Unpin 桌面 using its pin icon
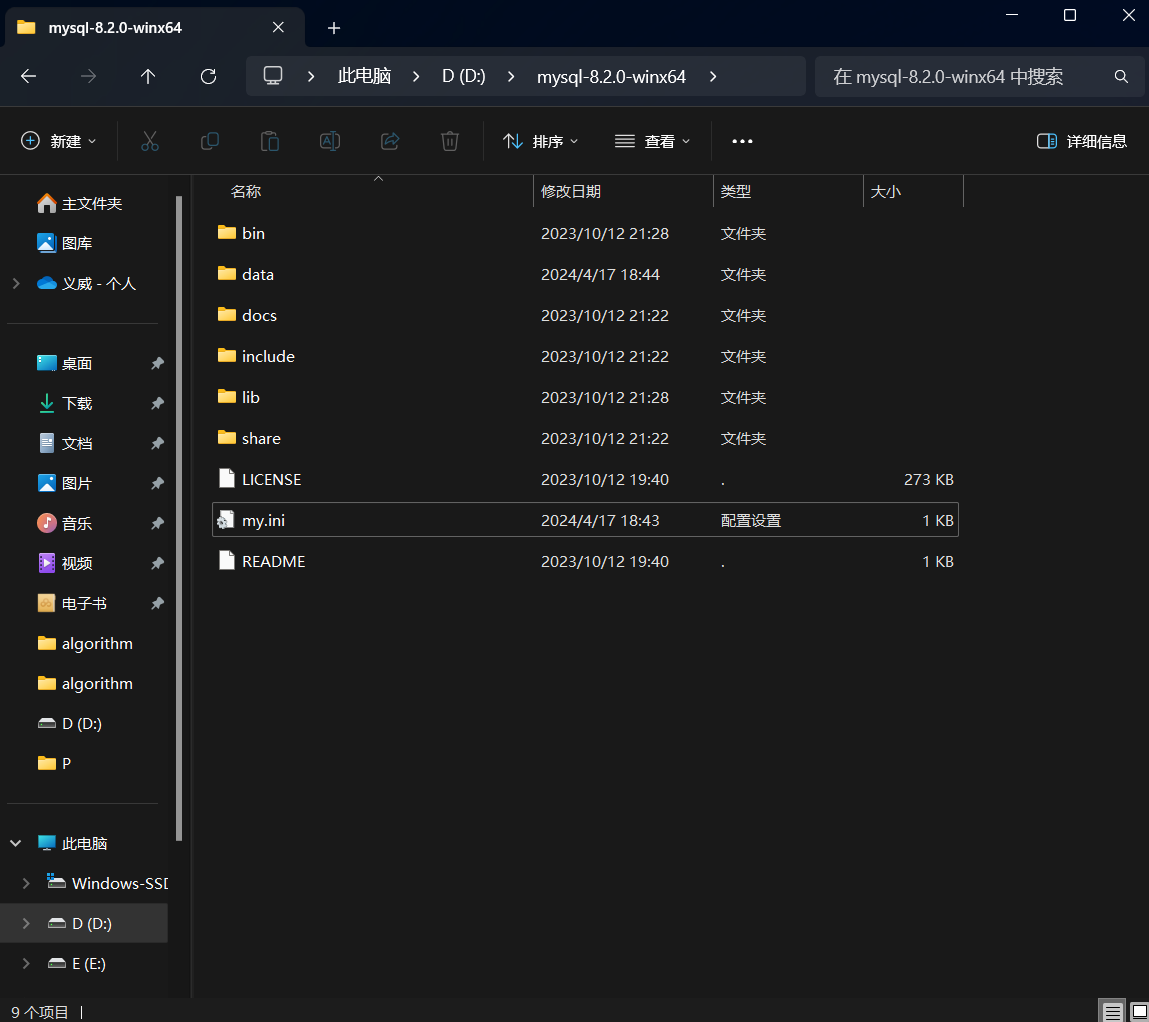This screenshot has width=1149, height=1022. coord(157,363)
